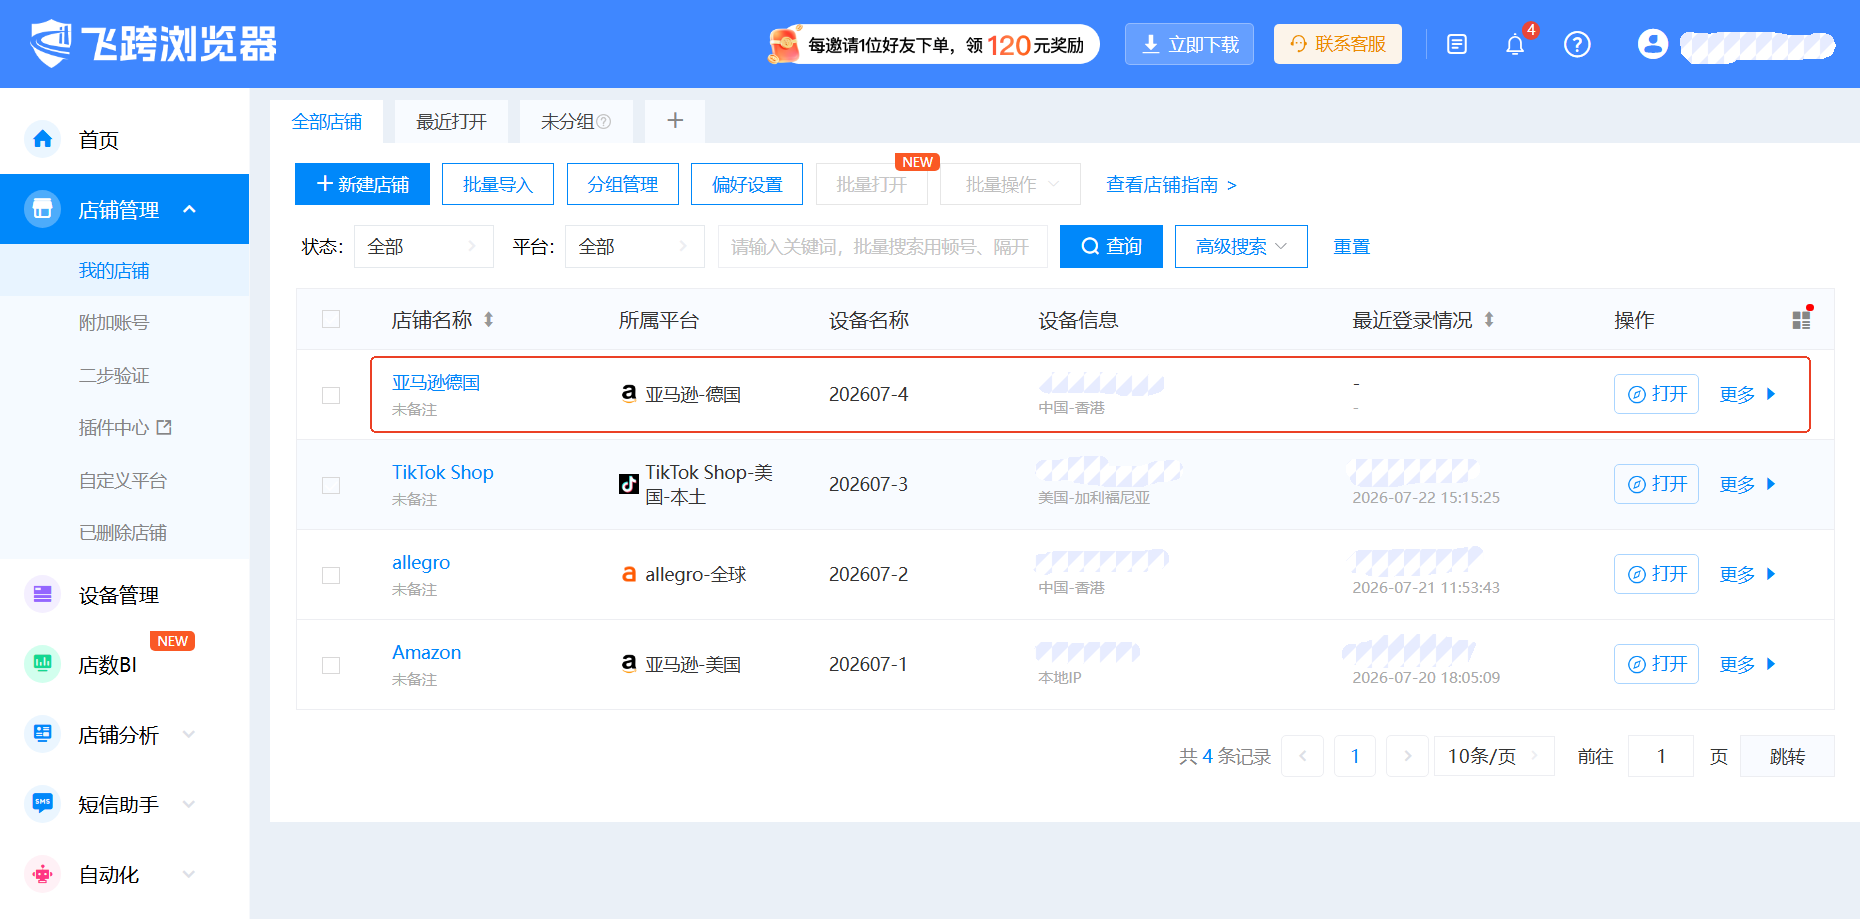Click the 立即下载 download button
The image size is (1860, 919).
(1189, 44)
